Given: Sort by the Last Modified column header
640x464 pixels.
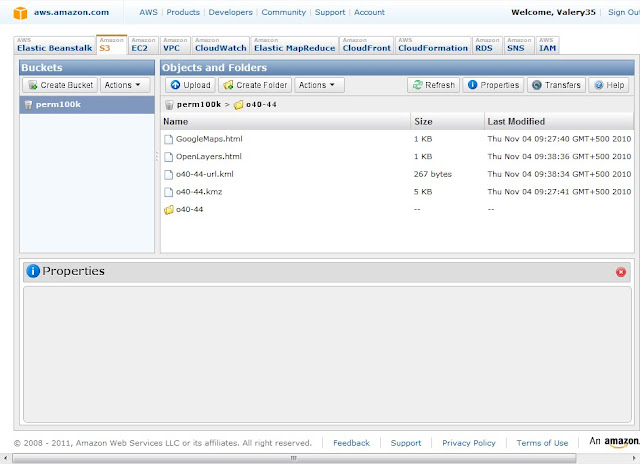Looking at the screenshot, I should [559, 122].
